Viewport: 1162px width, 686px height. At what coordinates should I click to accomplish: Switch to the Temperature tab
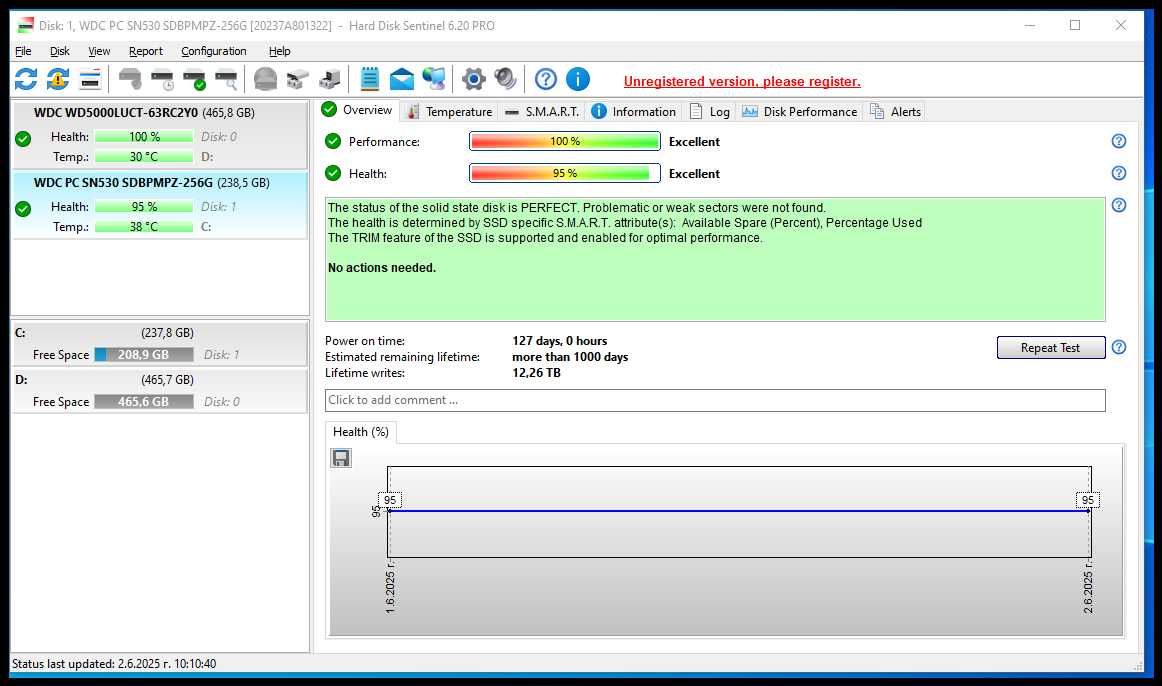click(x=449, y=111)
